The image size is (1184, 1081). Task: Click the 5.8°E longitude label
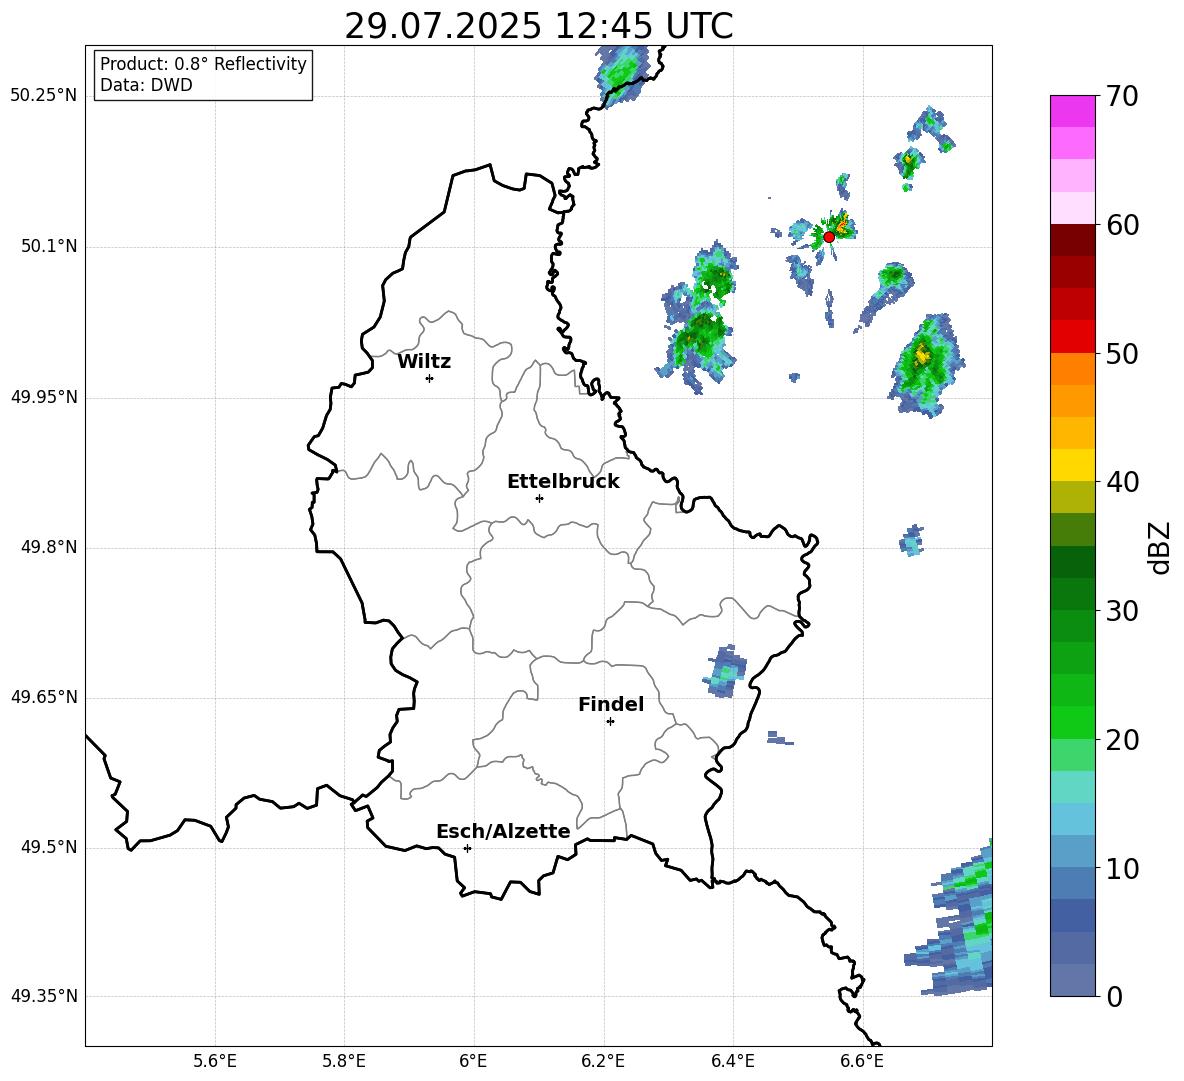coord(344,1061)
